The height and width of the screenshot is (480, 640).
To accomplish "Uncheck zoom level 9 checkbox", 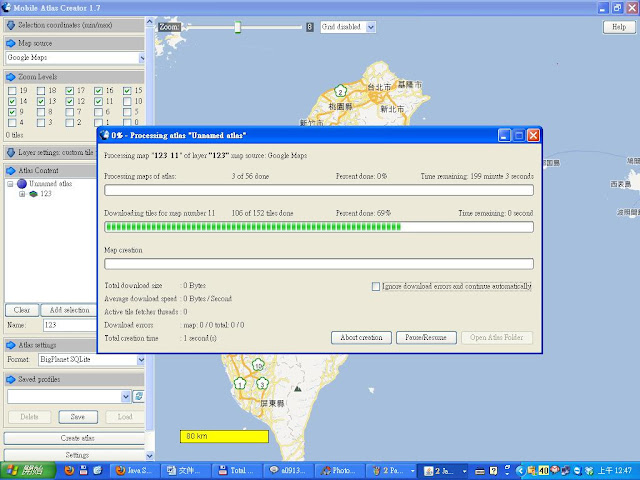I will [x=12, y=112].
